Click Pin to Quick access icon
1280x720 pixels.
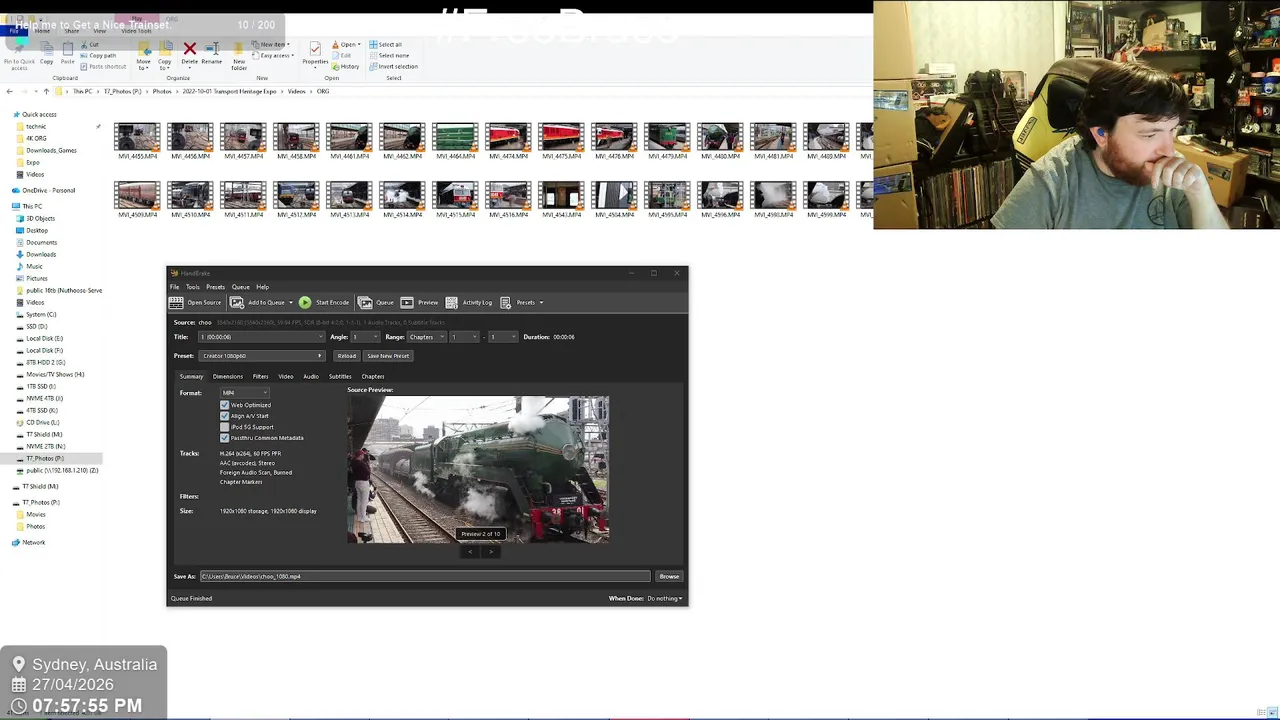pyautogui.click(x=19, y=49)
